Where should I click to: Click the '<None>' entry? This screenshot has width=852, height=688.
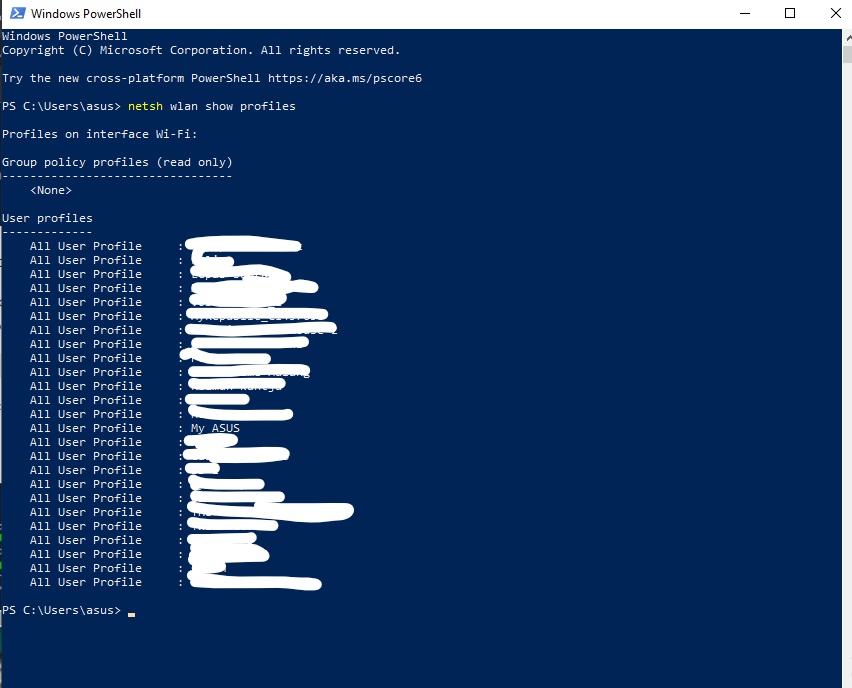point(51,190)
